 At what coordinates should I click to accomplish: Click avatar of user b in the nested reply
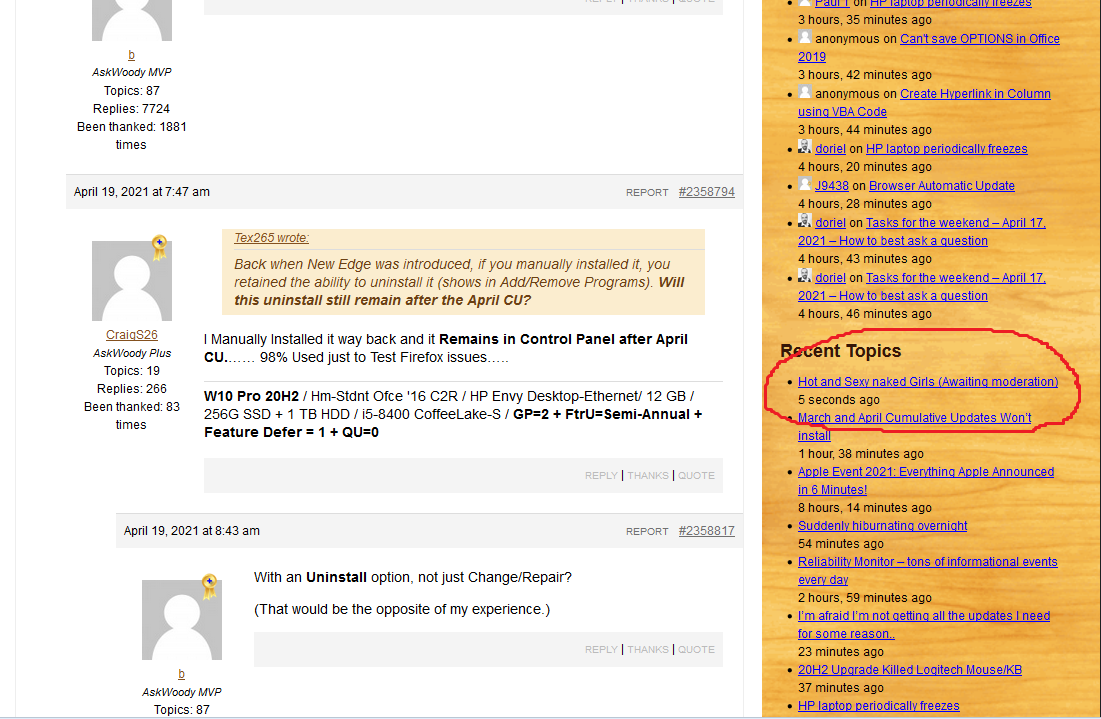182,619
